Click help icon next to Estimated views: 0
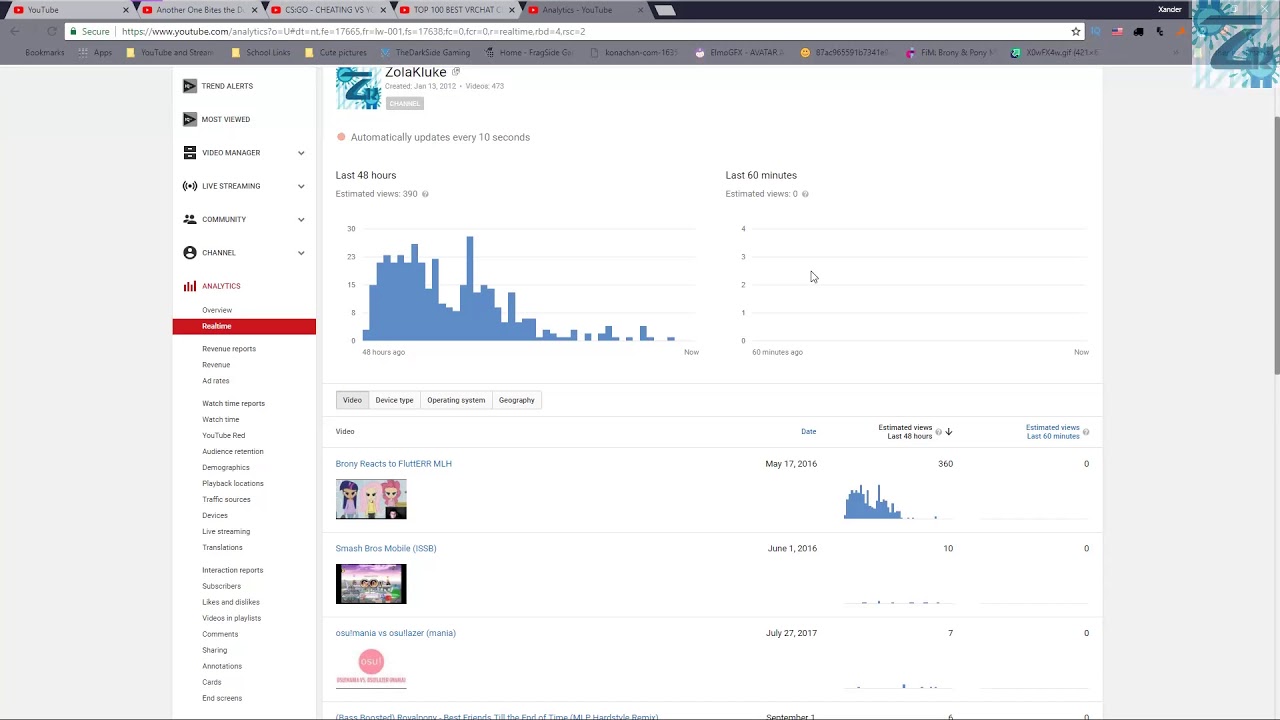 (805, 194)
